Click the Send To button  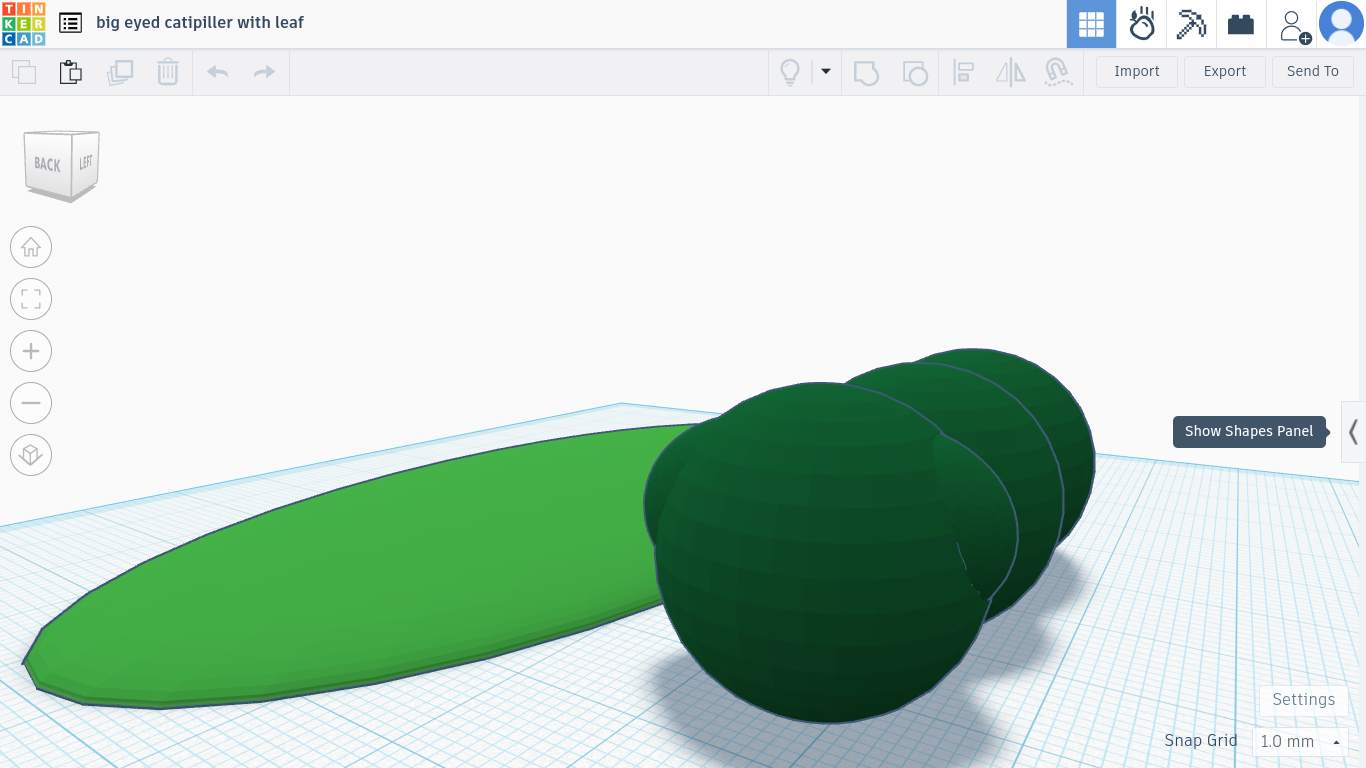1313,71
